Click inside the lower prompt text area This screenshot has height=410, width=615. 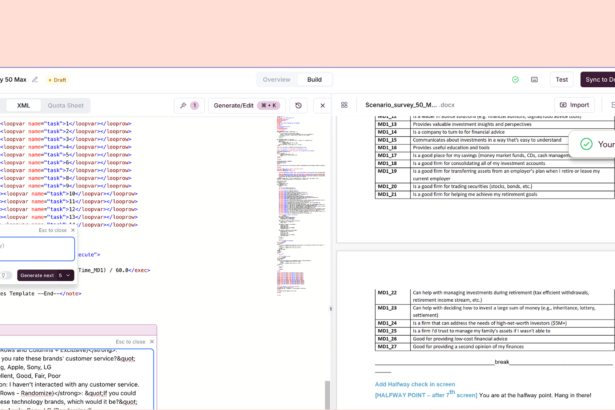point(76,379)
